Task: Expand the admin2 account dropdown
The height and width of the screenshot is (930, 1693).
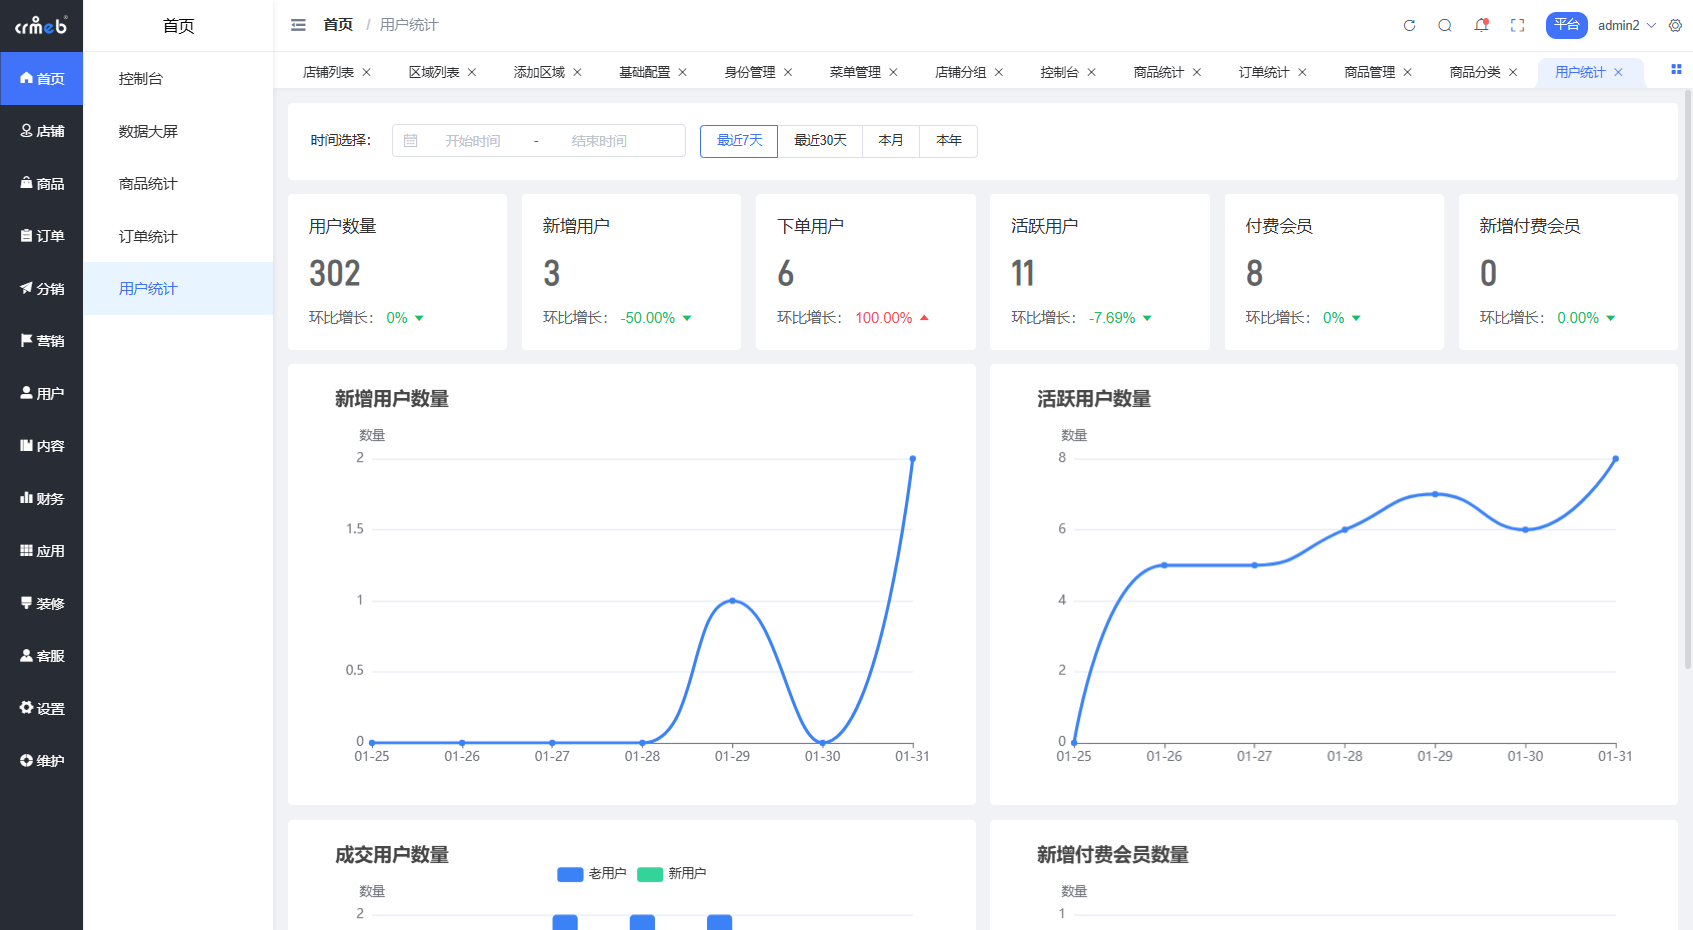Action: tap(1627, 26)
